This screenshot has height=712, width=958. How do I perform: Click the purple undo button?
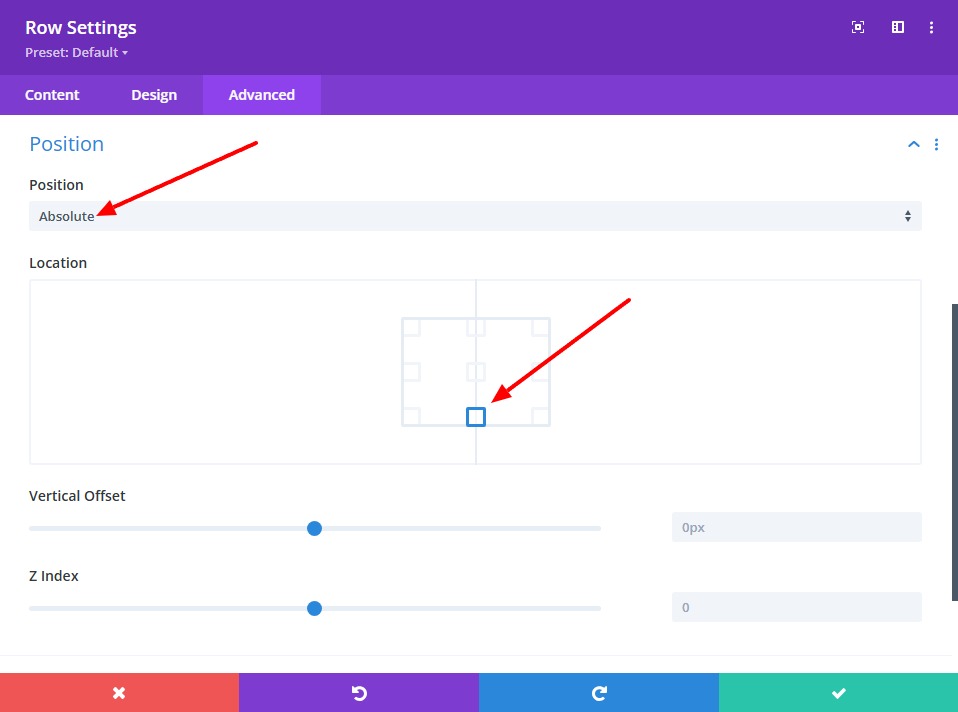pos(359,693)
